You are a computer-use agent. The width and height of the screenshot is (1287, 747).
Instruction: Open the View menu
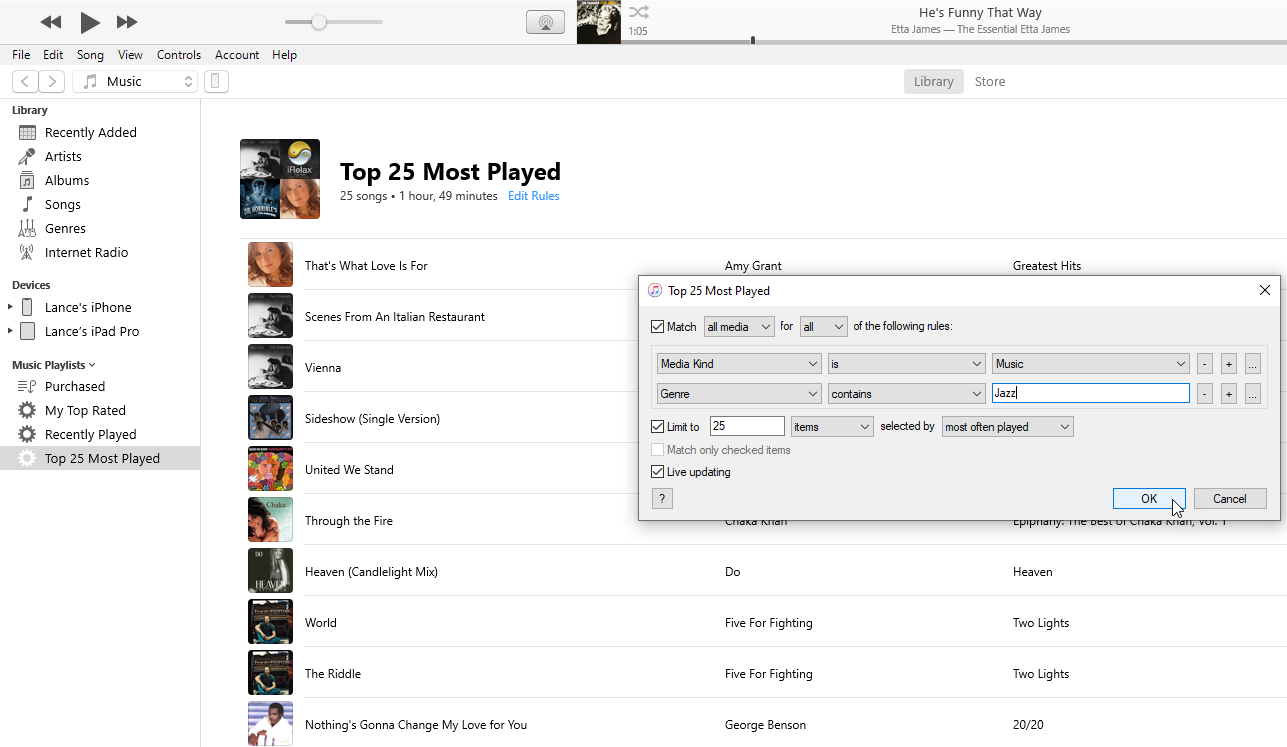130,55
